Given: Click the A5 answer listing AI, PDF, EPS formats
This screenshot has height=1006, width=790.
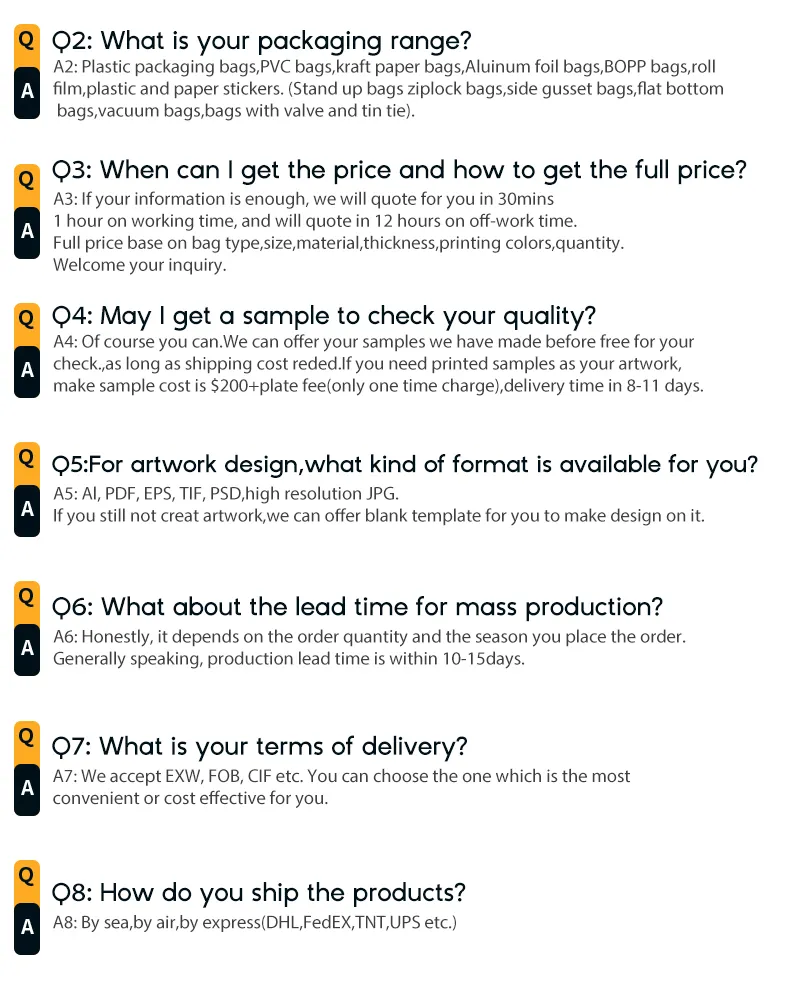Looking at the screenshot, I should (225, 493).
